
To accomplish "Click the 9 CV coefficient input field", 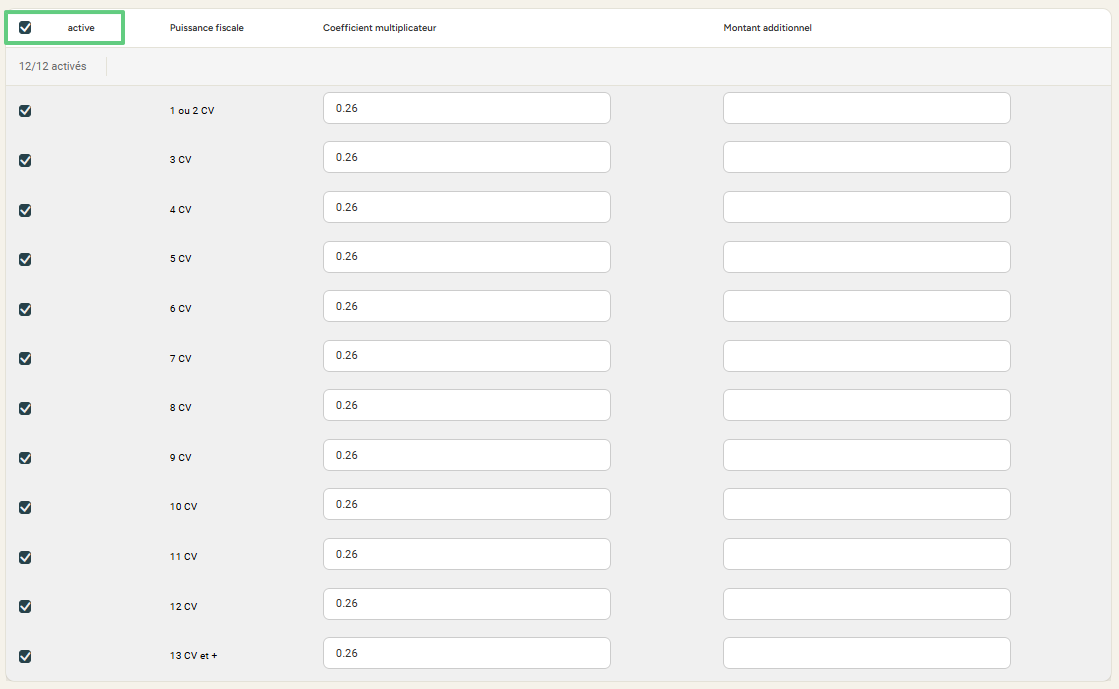I will pos(467,455).
